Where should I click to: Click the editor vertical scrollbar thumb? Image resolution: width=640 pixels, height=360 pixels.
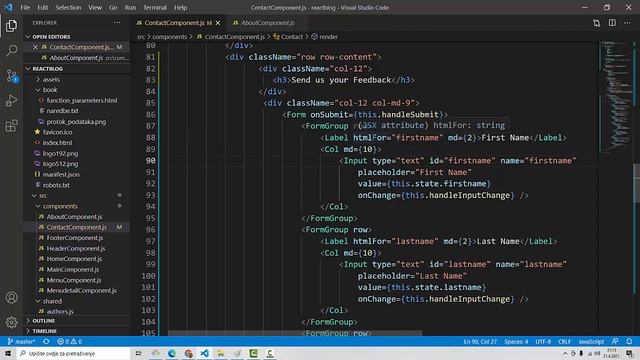pos(637,183)
